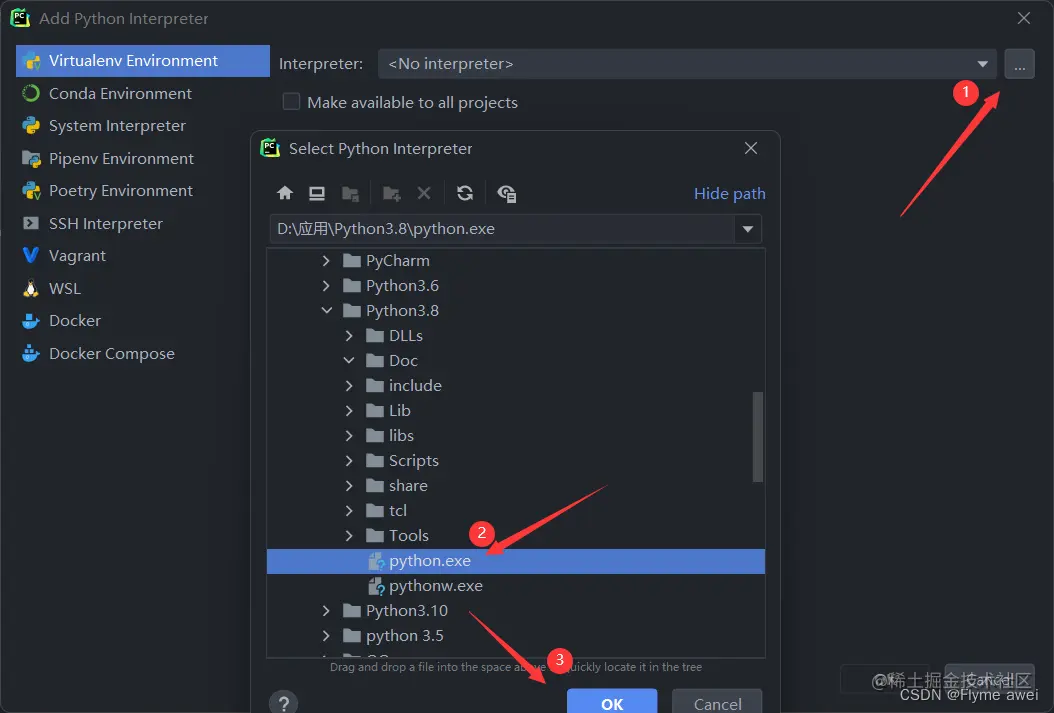
Task: Click the Scripts folder icon
Action: (375, 461)
